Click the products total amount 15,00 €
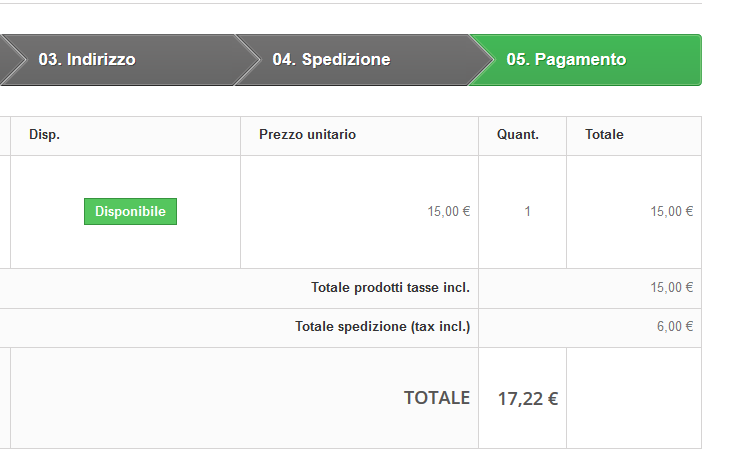754x474 pixels. (671, 288)
